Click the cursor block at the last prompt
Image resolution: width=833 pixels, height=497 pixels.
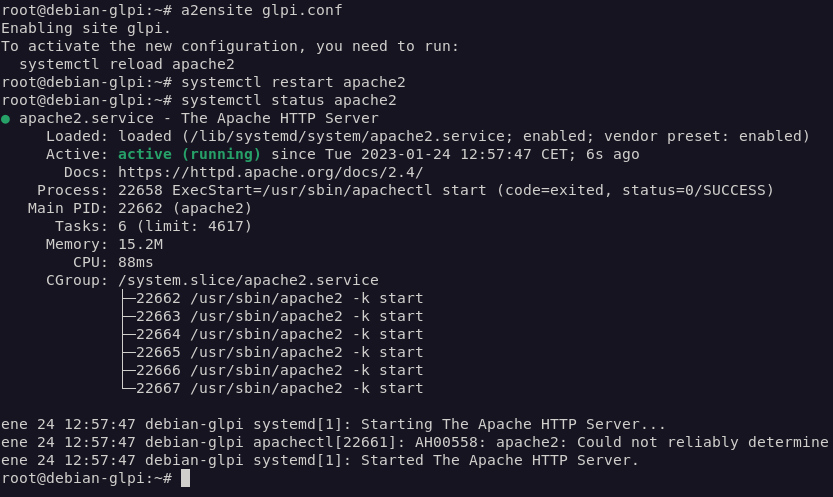185,478
